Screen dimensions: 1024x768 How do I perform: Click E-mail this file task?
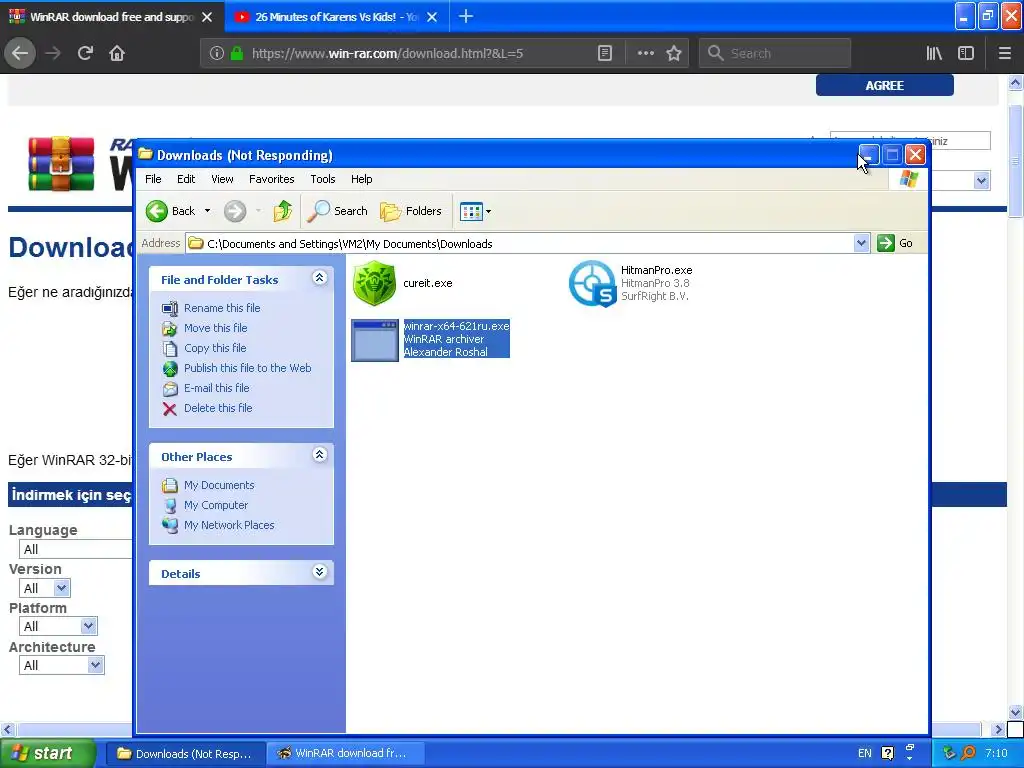pyautogui.click(x=217, y=388)
